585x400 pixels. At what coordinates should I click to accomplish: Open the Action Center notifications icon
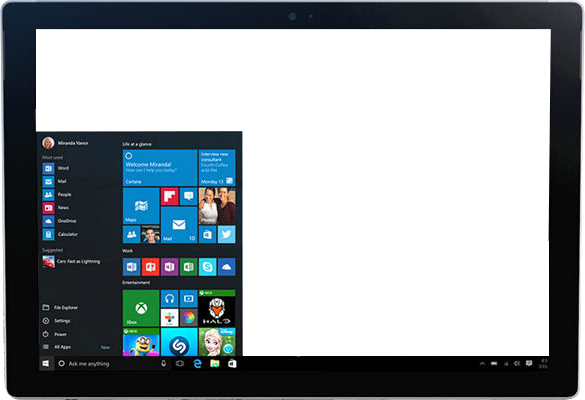(529, 363)
